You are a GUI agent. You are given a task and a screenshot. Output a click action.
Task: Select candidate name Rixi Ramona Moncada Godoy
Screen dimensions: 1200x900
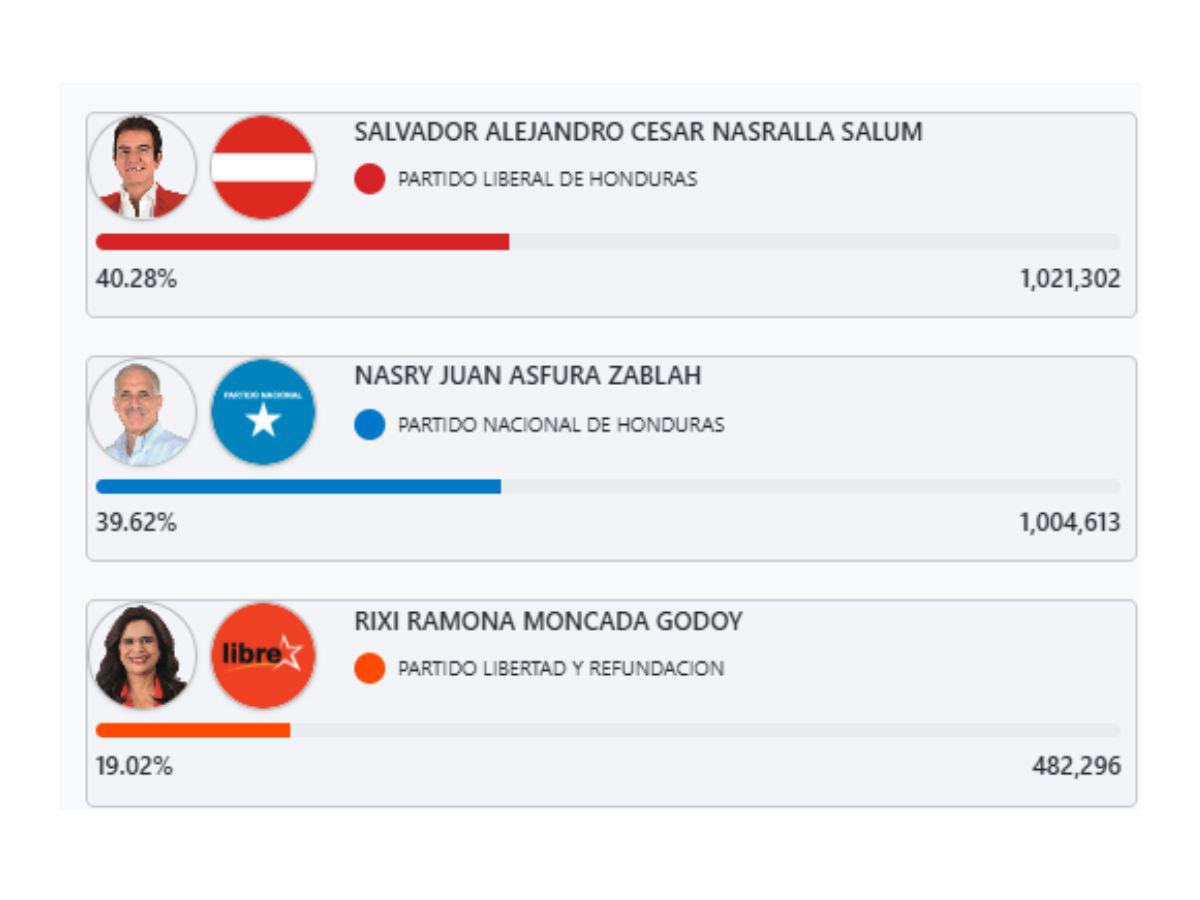(x=548, y=621)
